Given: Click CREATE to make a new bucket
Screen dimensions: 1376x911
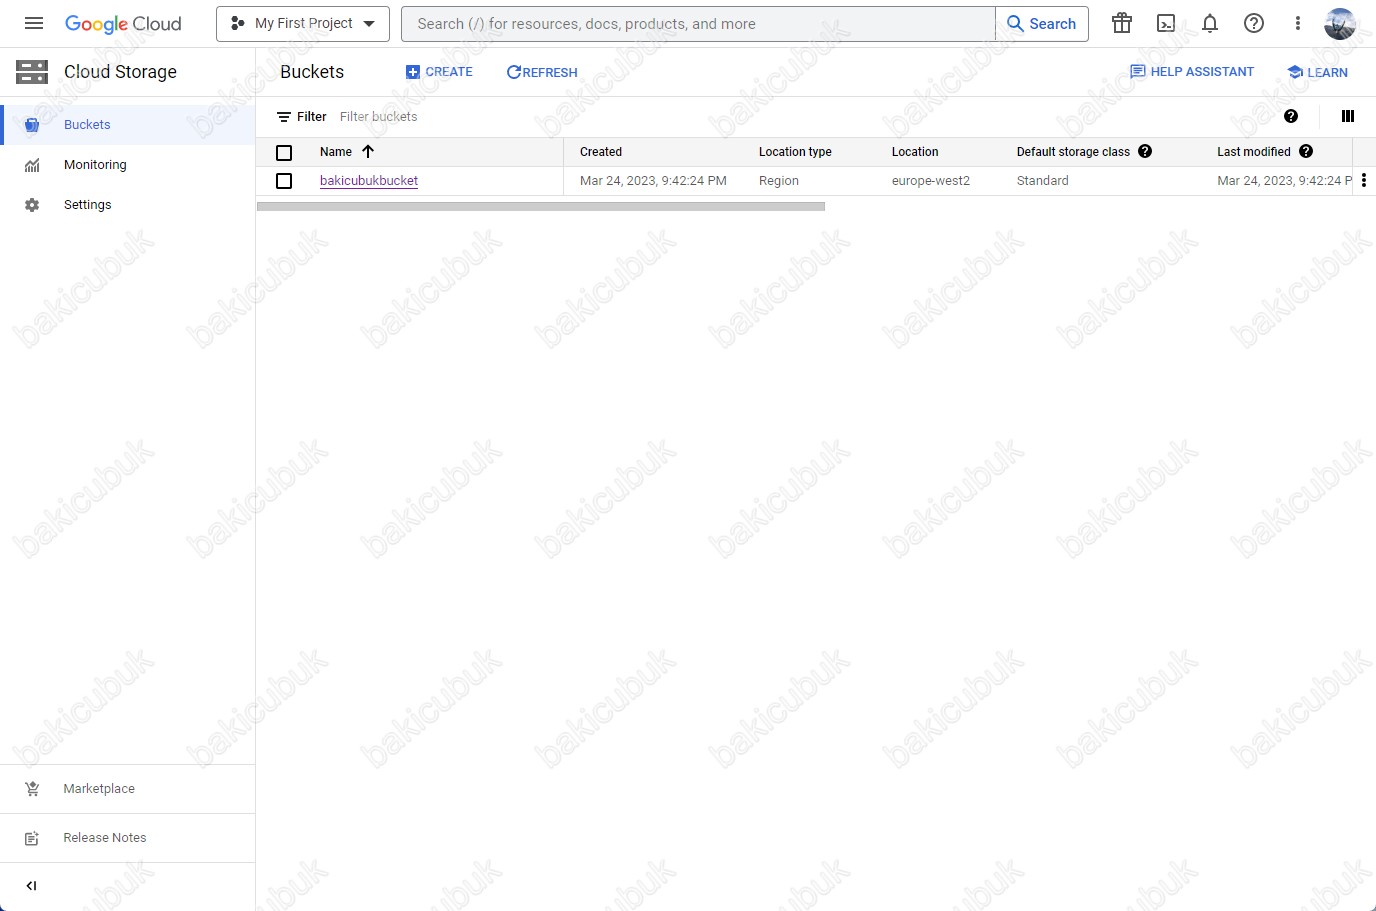Looking at the screenshot, I should click(x=439, y=72).
